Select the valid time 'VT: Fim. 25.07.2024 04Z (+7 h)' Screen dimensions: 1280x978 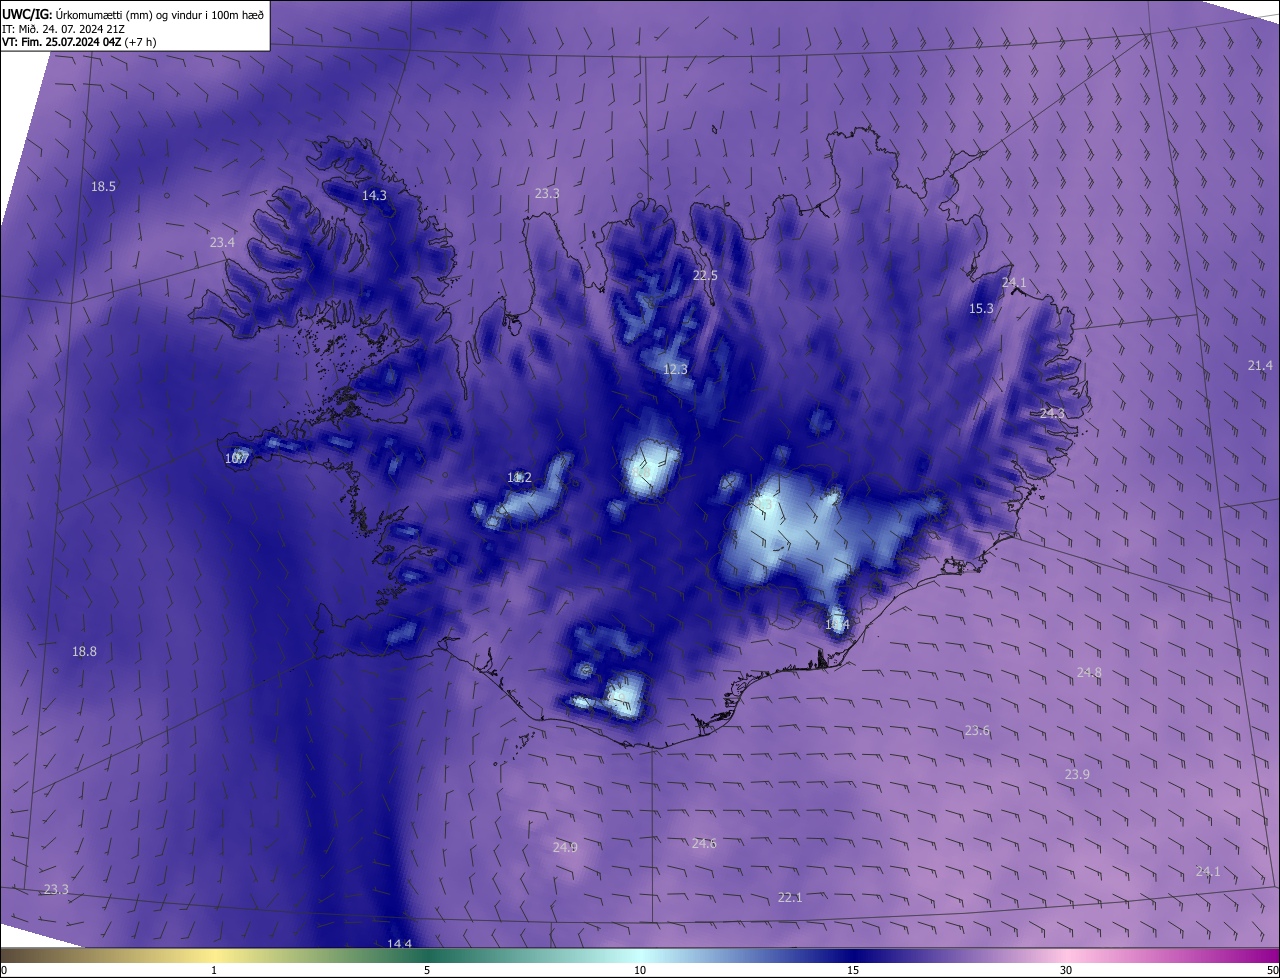pos(79,42)
